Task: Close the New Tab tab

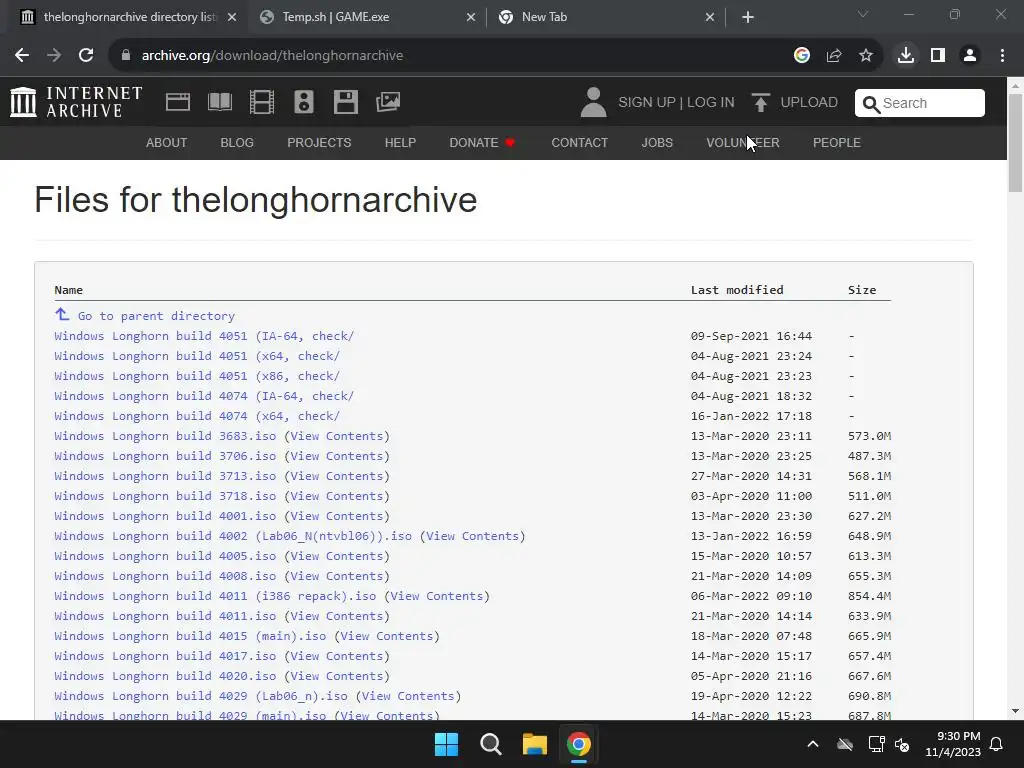Action: click(x=710, y=17)
